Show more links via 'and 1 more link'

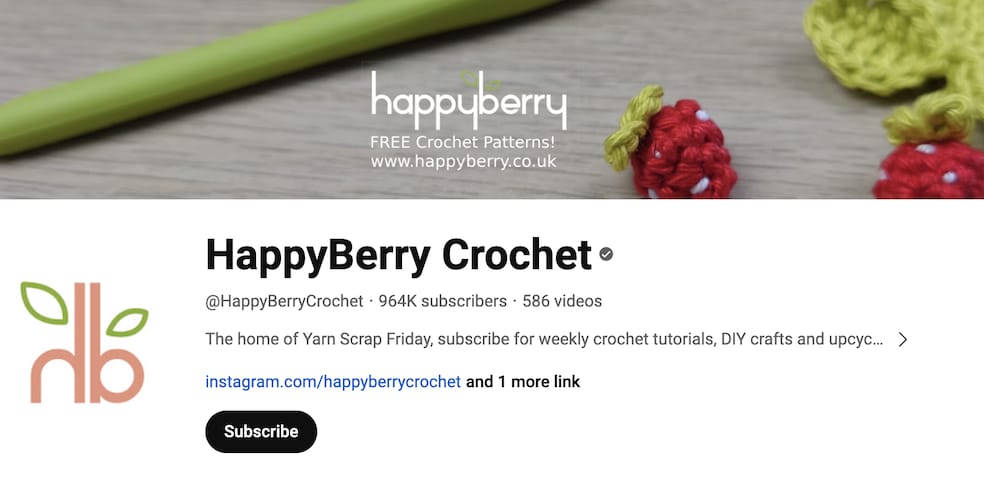[x=523, y=382]
